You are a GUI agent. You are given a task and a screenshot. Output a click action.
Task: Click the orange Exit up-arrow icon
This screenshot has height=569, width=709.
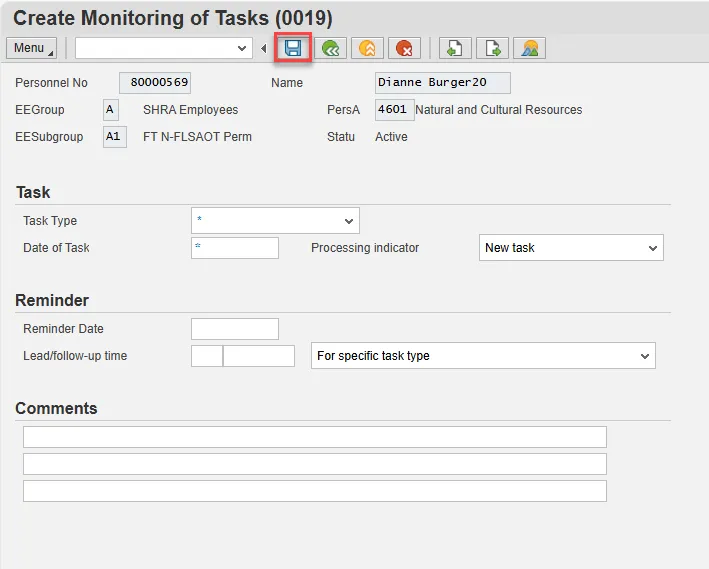coord(367,48)
